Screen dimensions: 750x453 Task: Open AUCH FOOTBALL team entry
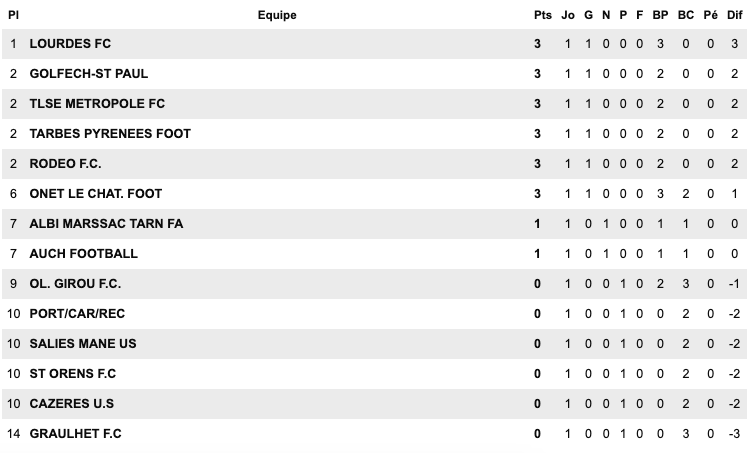pos(84,254)
